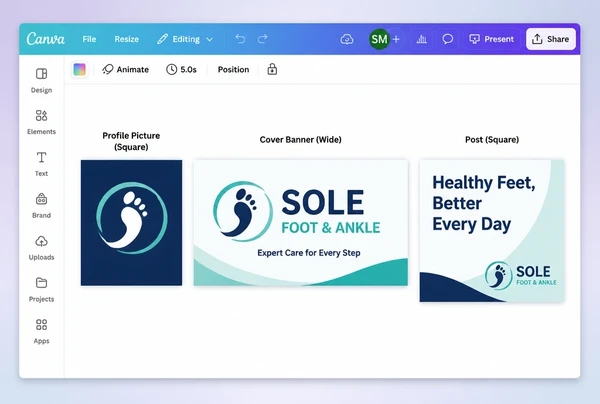Viewport: 600px width, 404px height.
Task: Open the Position options
Action: 233,70
